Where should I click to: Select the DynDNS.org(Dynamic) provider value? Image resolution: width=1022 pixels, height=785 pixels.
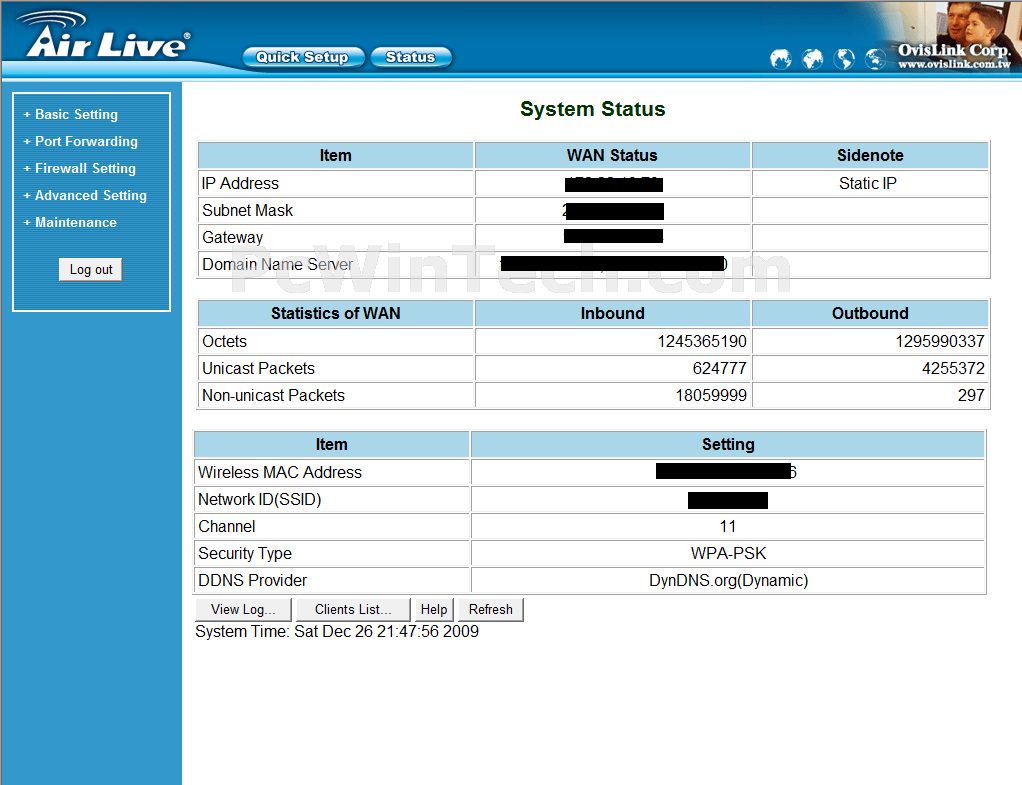point(728,580)
